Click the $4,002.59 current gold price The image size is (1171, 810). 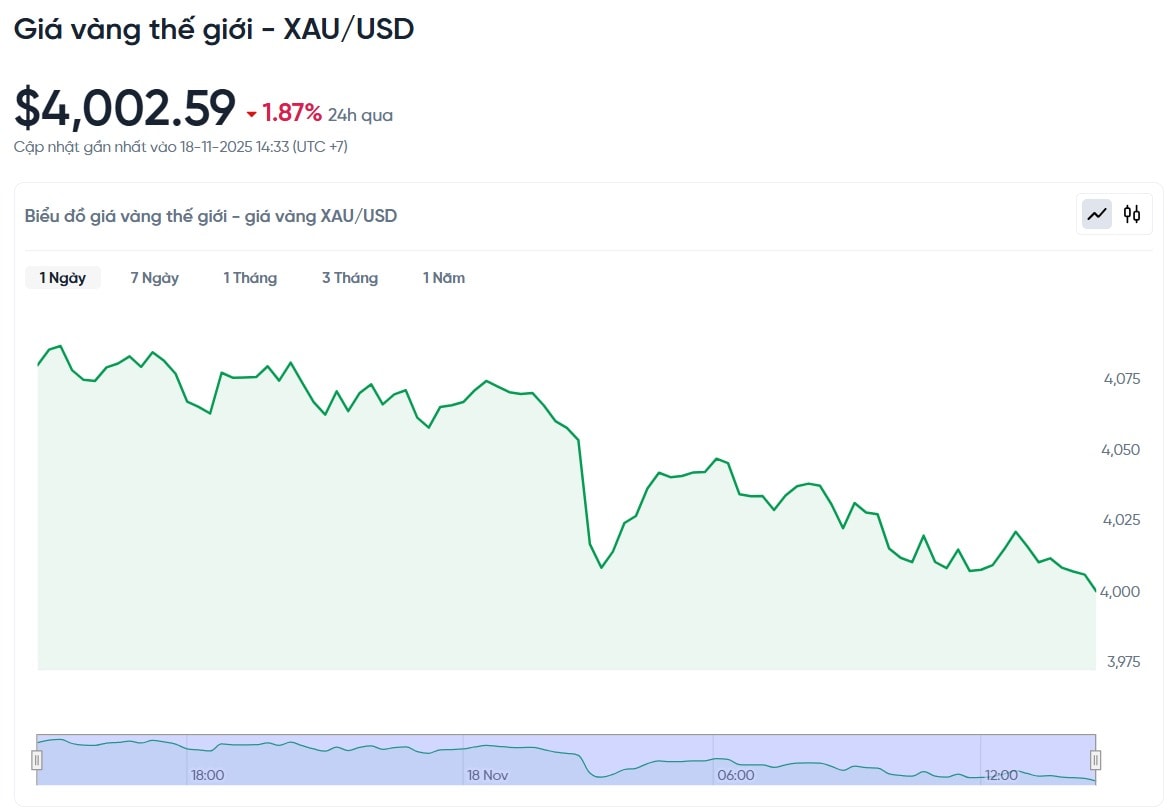click(x=125, y=108)
